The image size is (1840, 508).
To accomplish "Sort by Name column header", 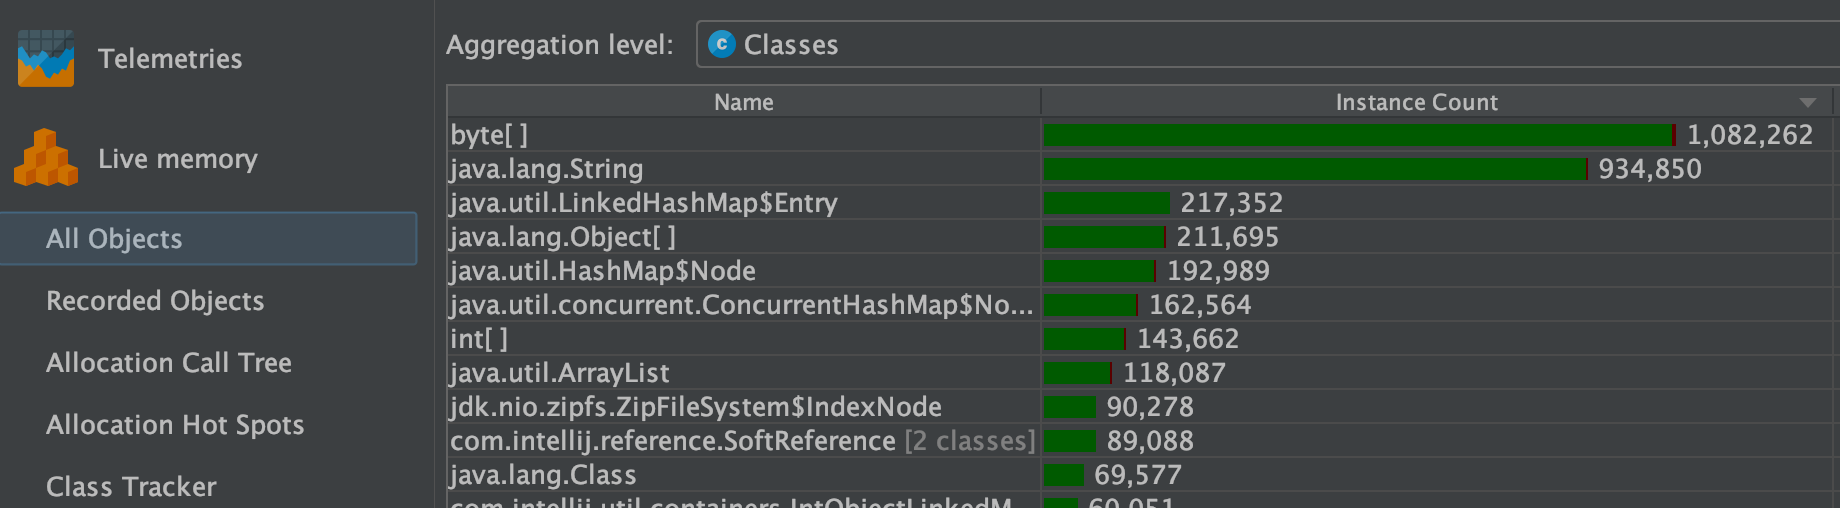I will click(x=743, y=102).
